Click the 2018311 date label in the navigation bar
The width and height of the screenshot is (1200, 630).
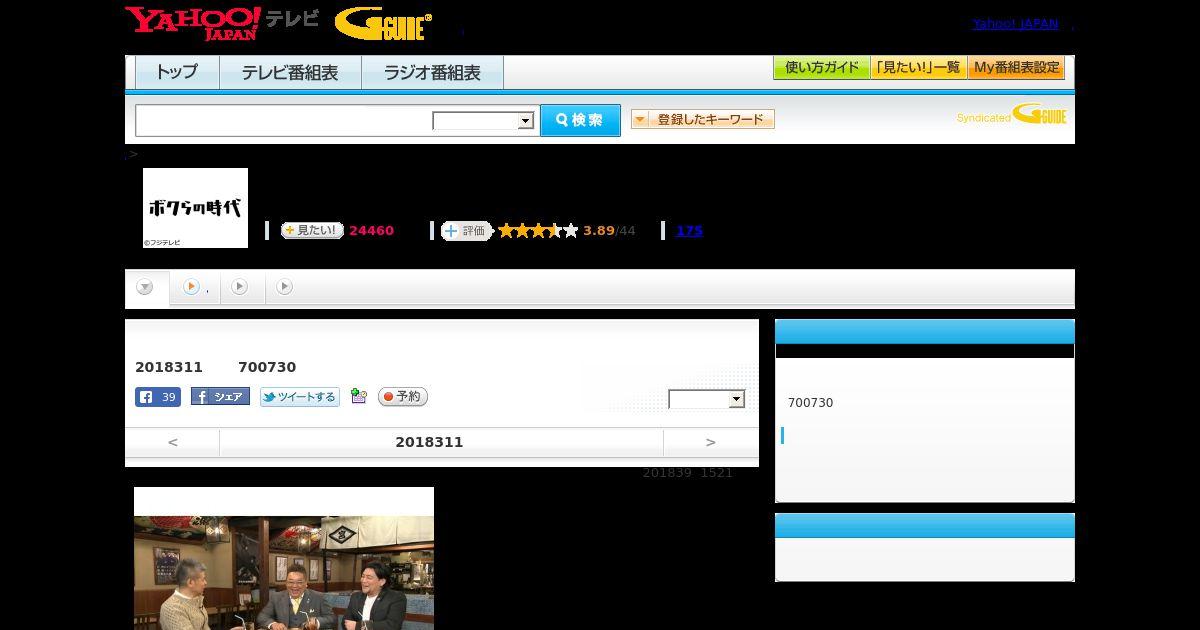coord(429,442)
